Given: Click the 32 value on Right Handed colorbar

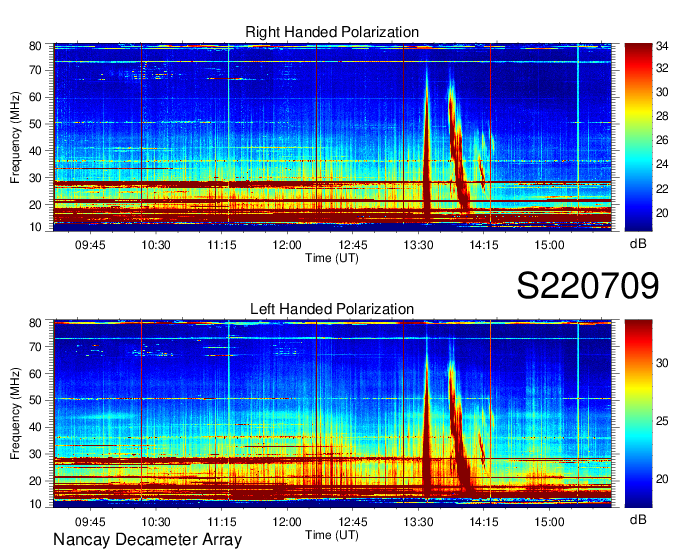Looking at the screenshot, I should (x=662, y=68).
